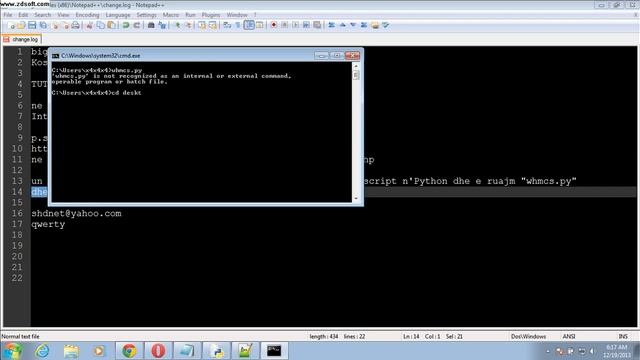Screen dimensions: 640x360
Task: Print the document using the Print icon
Action: point(76,25)
